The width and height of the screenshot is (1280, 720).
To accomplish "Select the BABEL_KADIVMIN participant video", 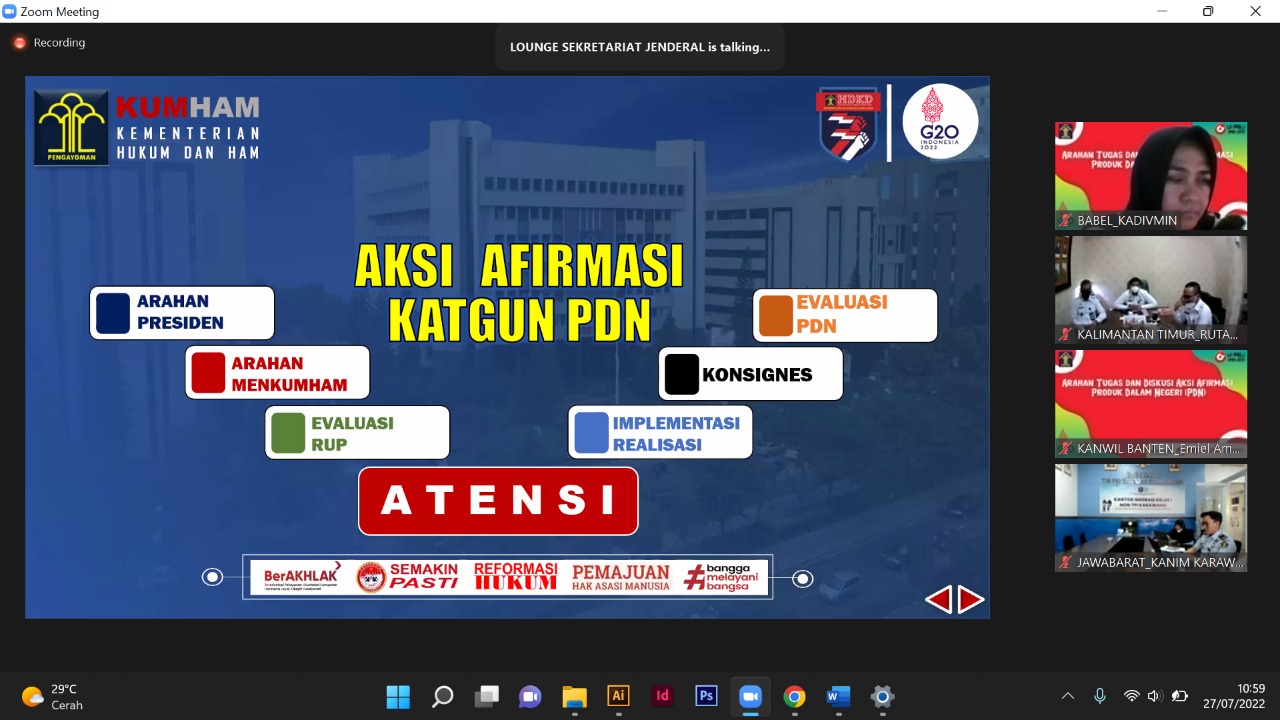I will [1150, 176].
